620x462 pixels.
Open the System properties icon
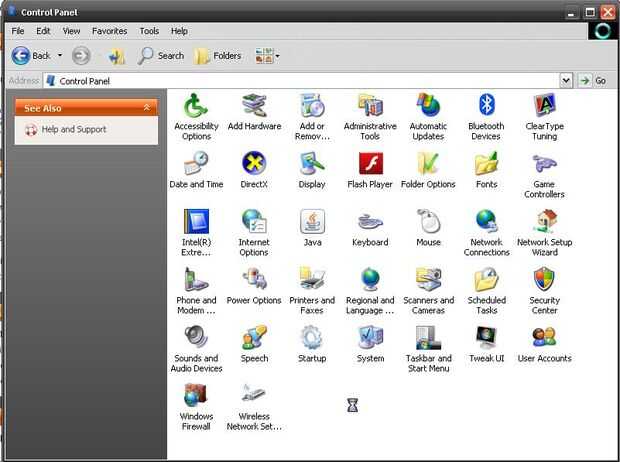coord(370,337)
